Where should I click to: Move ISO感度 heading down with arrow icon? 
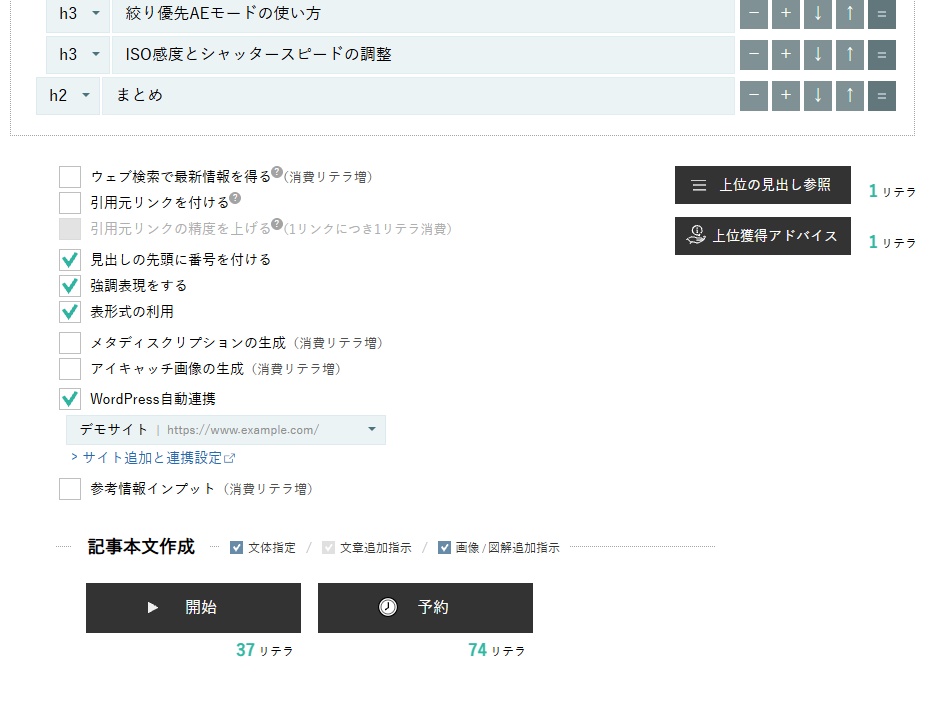[x=817, y=54]
